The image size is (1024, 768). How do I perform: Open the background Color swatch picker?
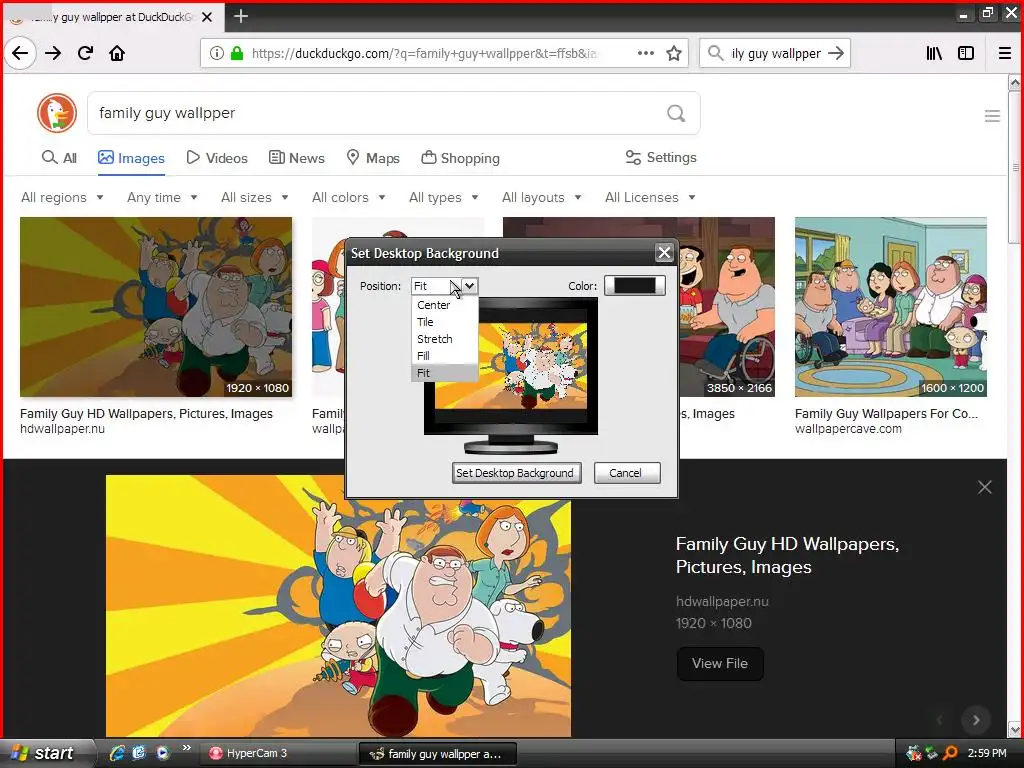(x=634, y=285)
